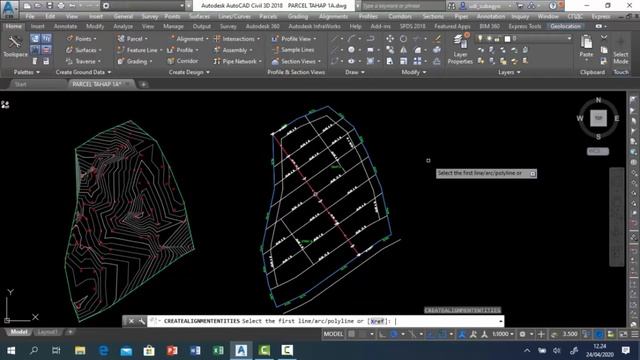This screenshot has width=640, height=360.
Task: Click the New file icon in quick access toolbar
Action: pyautogui.click(x=27, y=6)
